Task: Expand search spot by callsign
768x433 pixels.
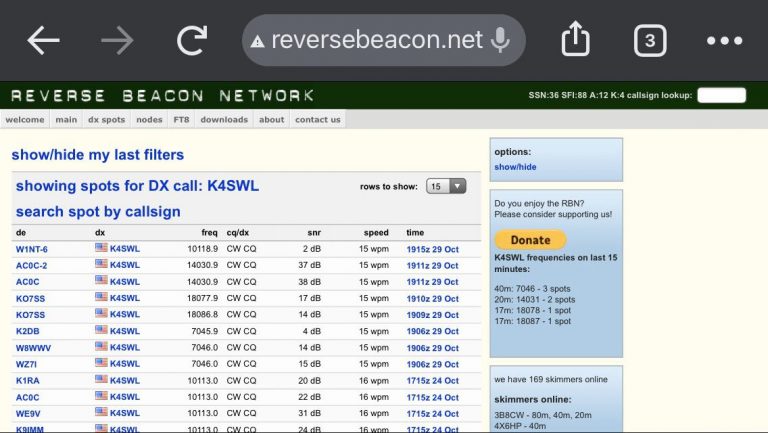Action: click(98, 212)
